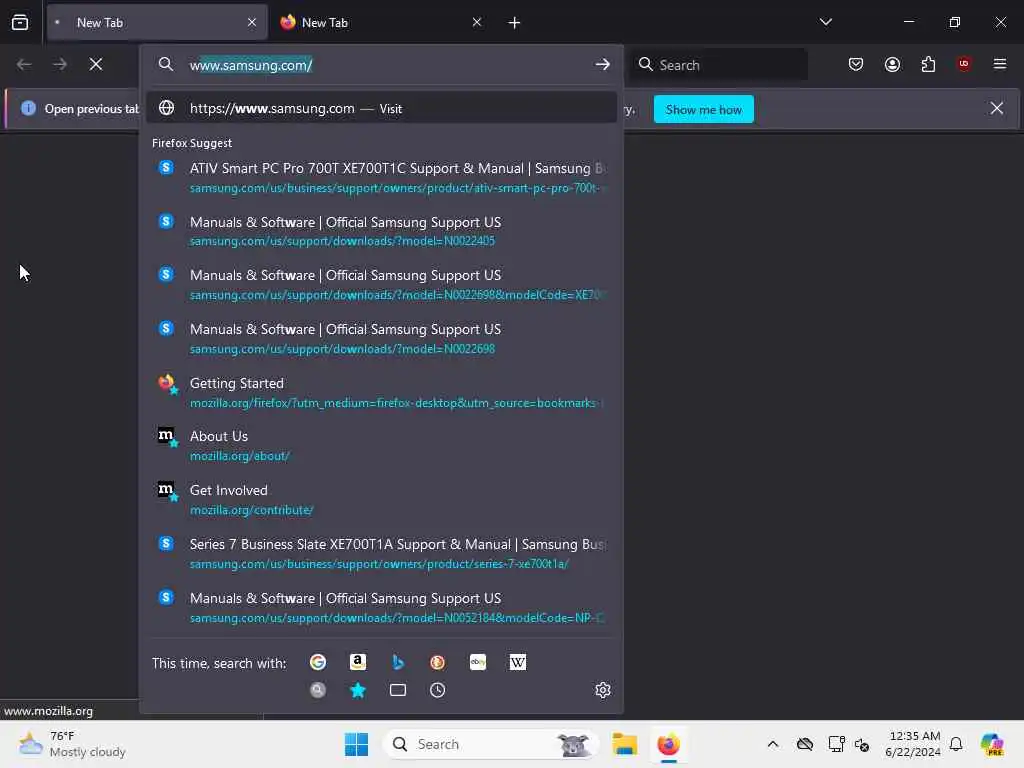Expand the list all tabs dropdown
Screen dimensions: 1024x768
tap(825, 22)
